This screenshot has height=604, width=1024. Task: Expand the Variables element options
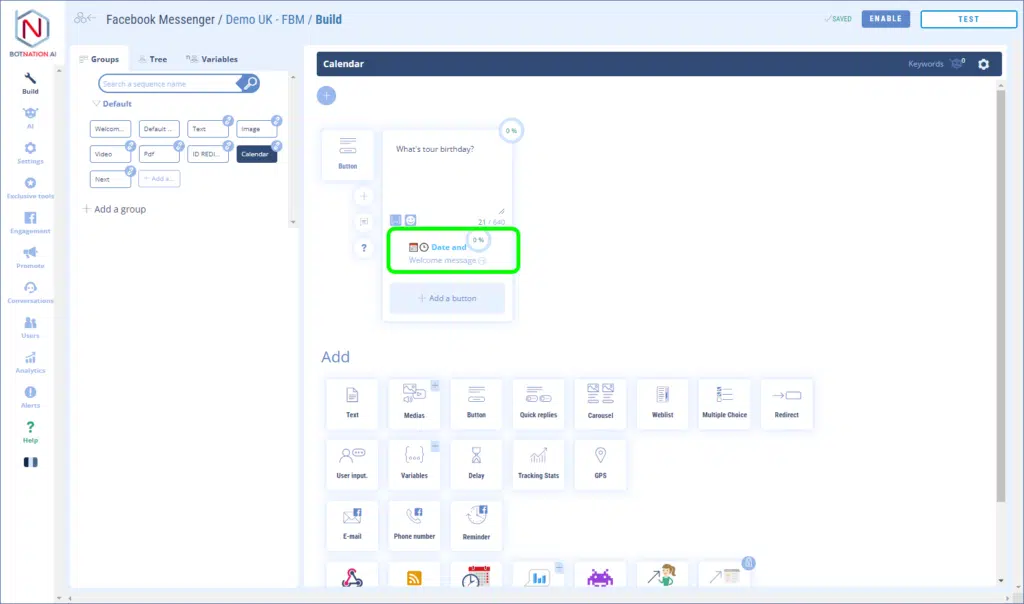[x=435, y=445]
